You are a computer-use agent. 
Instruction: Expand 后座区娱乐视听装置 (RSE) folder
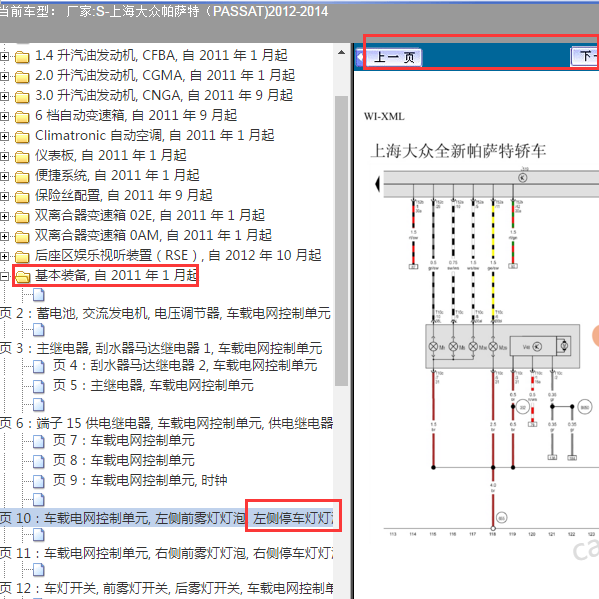[4, 256]
